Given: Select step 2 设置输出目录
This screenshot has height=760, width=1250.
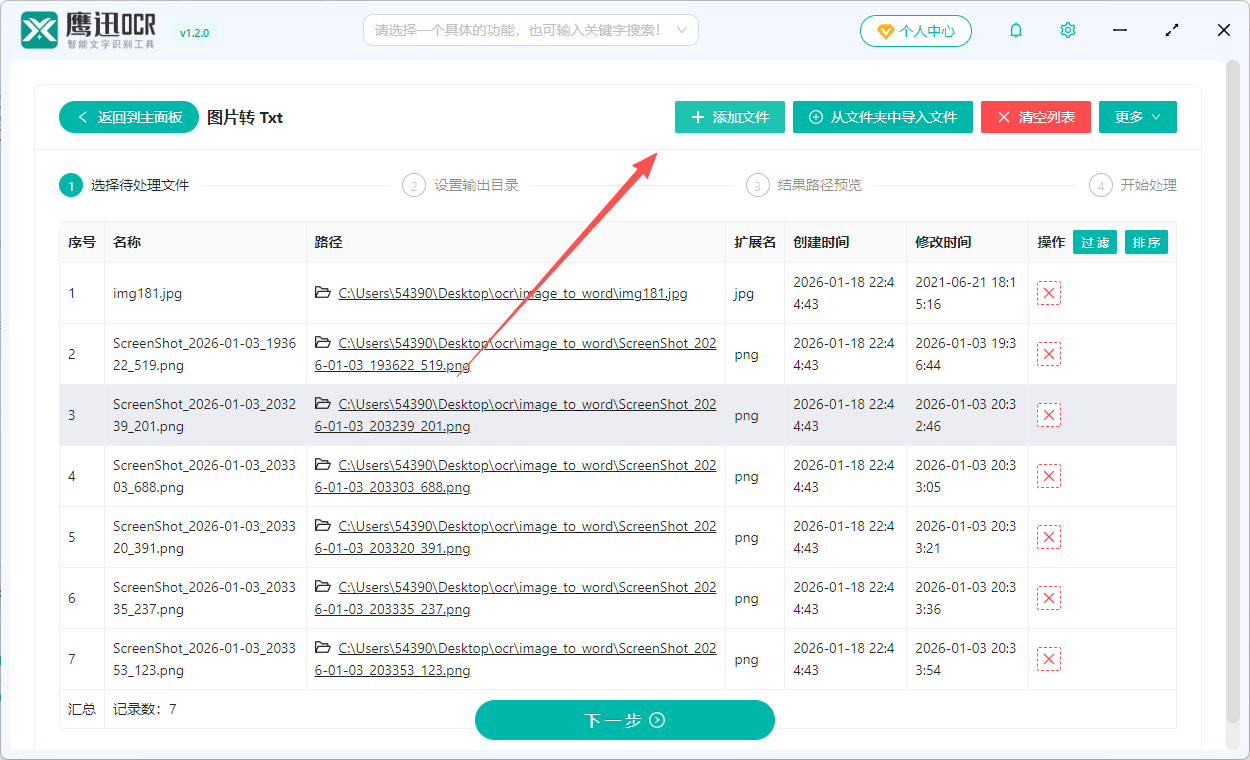Looking at the screenshot, I should (x=460, y=184).
